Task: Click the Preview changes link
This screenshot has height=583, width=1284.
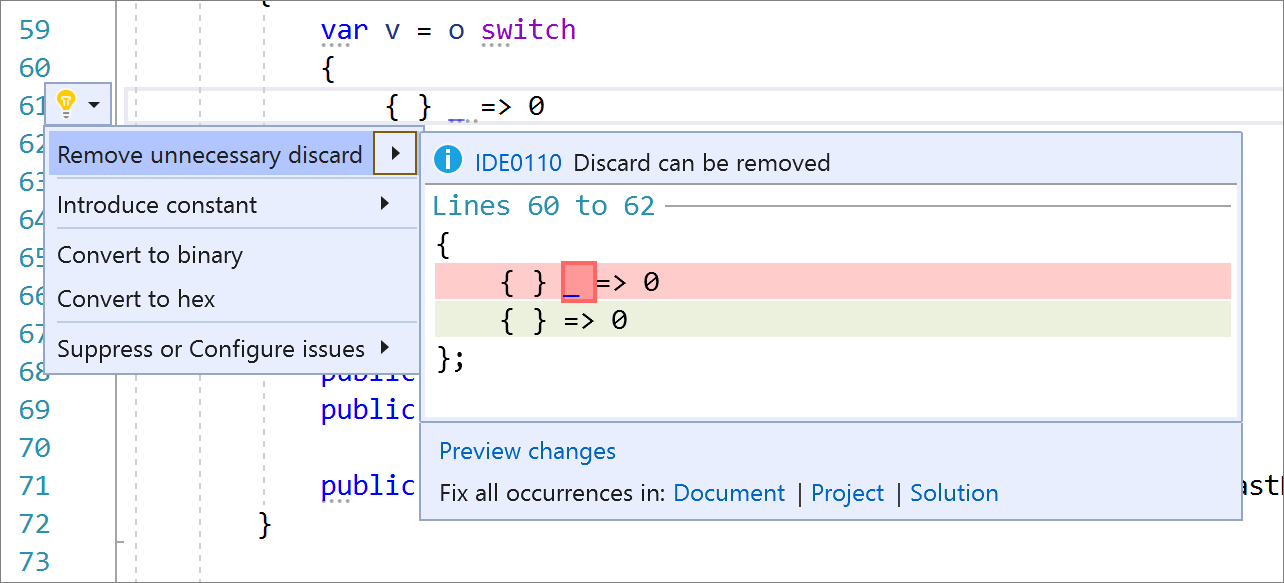Action: pyautogui.click(x=527, y=451)
